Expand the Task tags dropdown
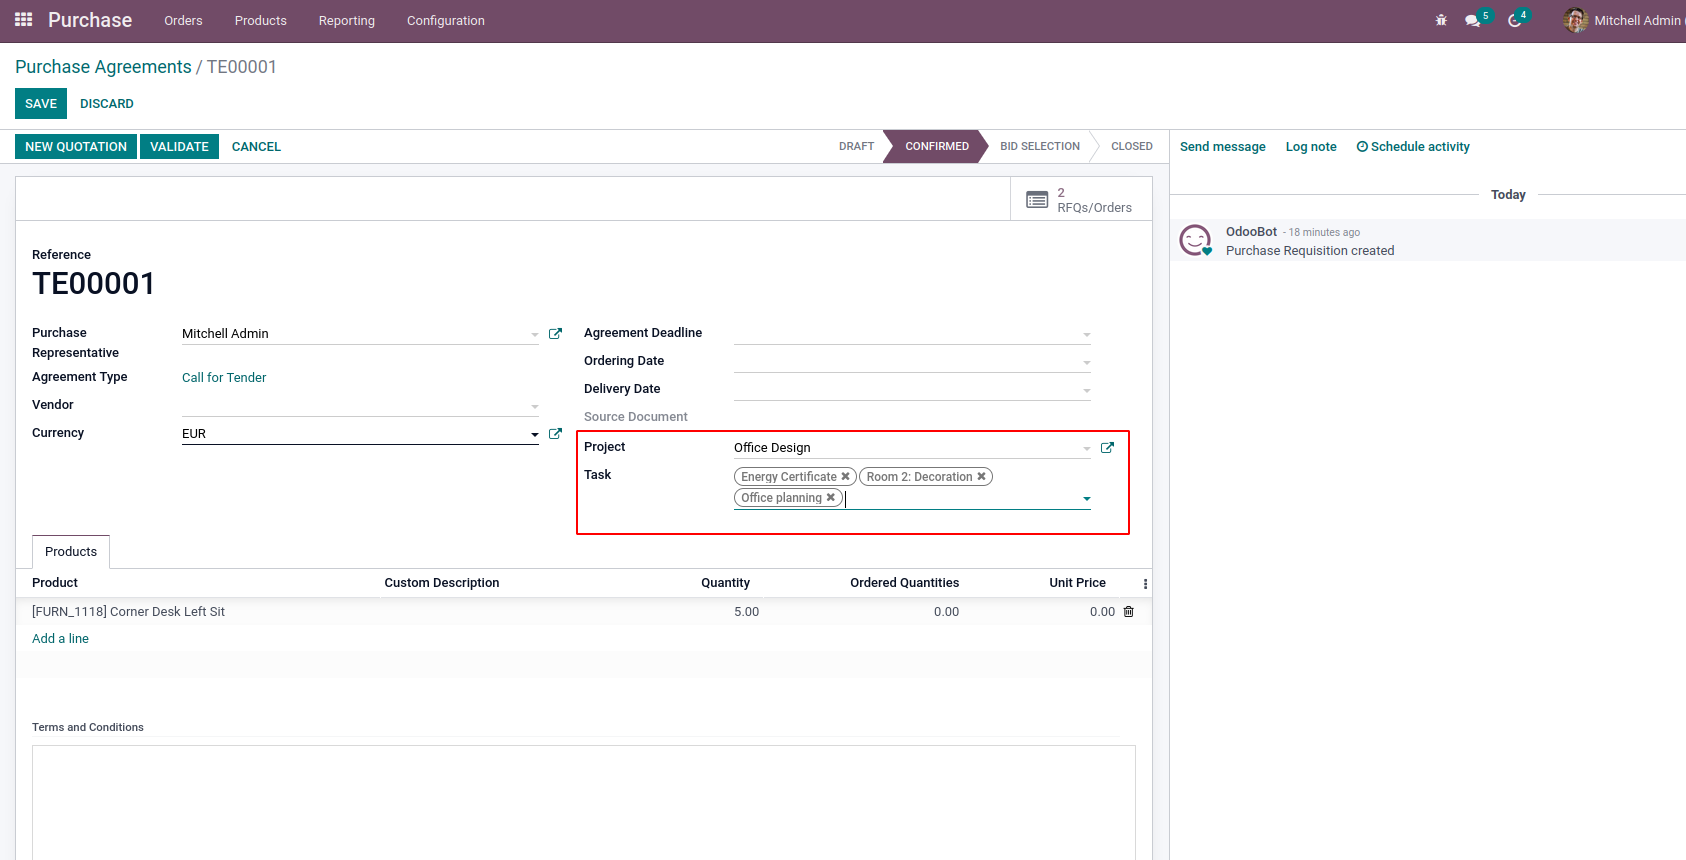The height and width of the screenshot is (860, 1686). (1087, 499)
